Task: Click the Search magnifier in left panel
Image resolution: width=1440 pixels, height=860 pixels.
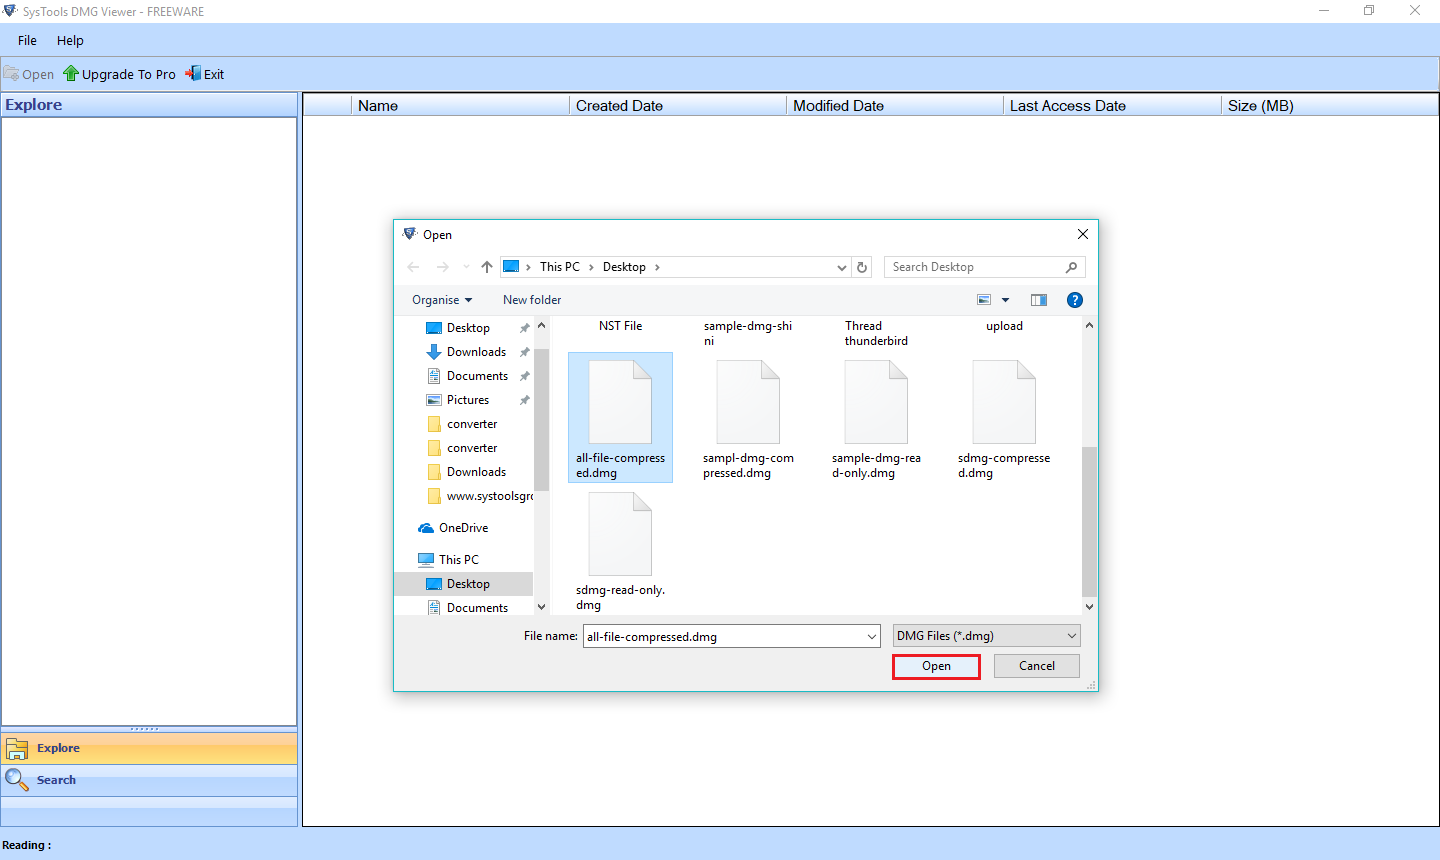Action: click(x=17, y=780)
